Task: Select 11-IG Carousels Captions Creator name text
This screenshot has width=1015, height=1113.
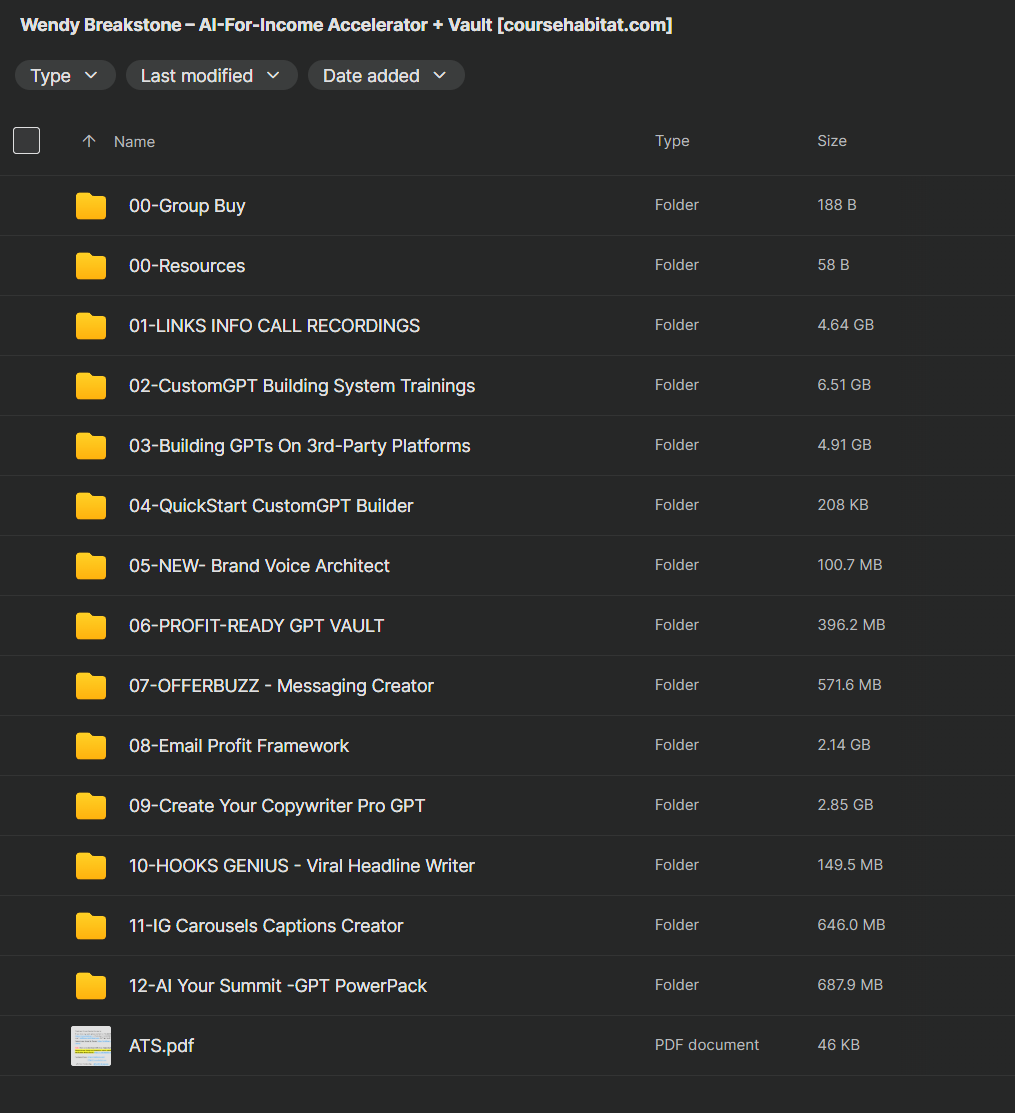Action: [x=265, y=926]
